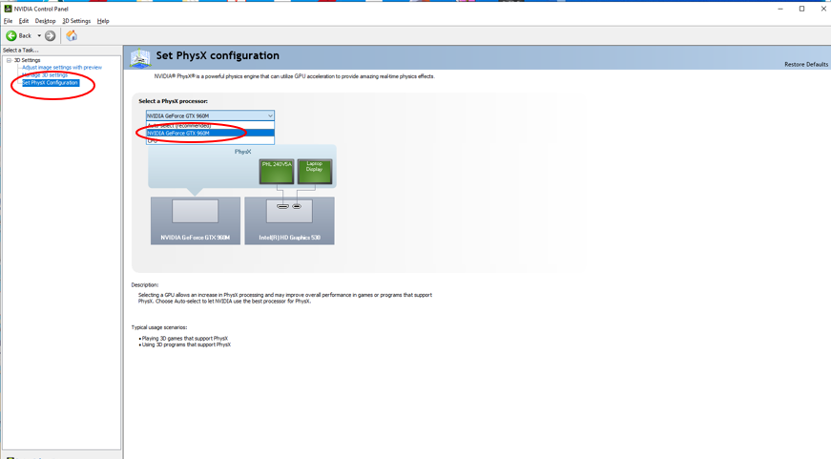This screenshot has width=832, height=460.
Task: Close the NVIDIA Control Panel window
Action: (823, 8)
